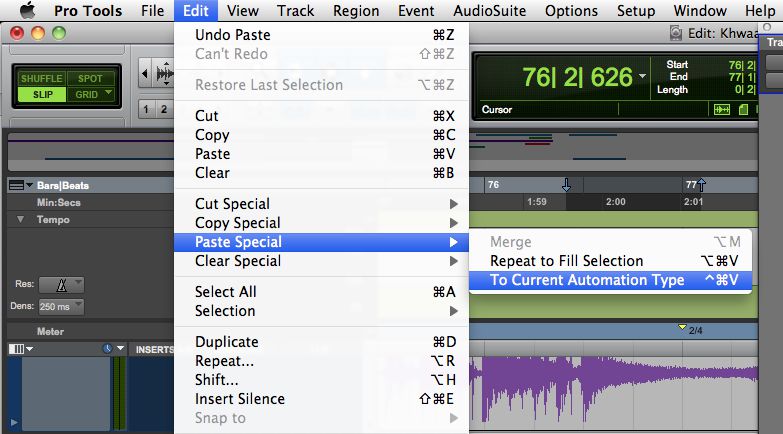Expand the Selection submenu

pyautogui.click(x=322, y=310)
